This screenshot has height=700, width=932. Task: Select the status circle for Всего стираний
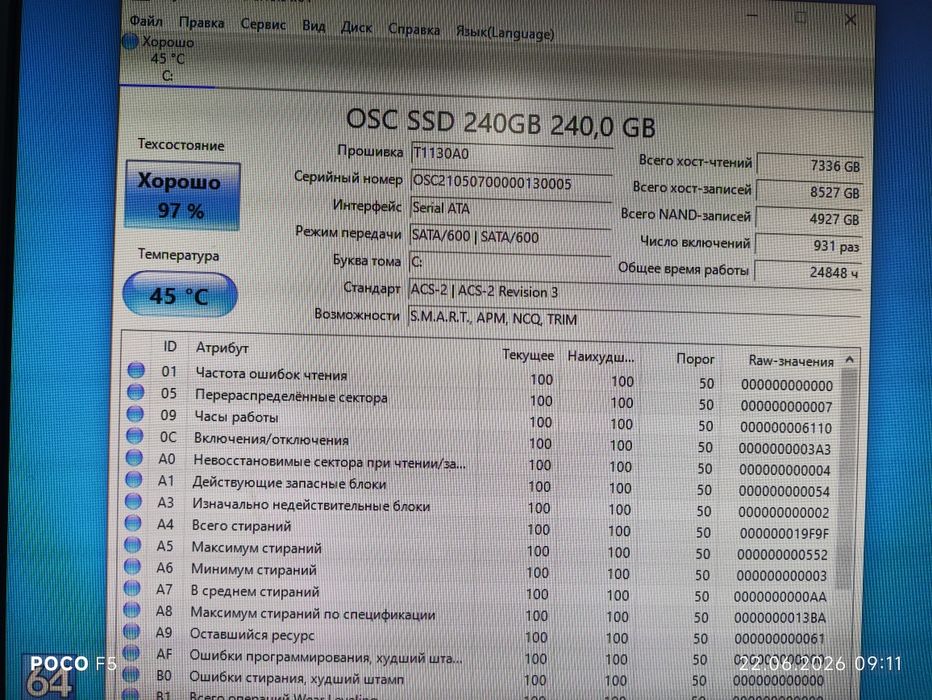pyautogui.click(x=133, y=523)
